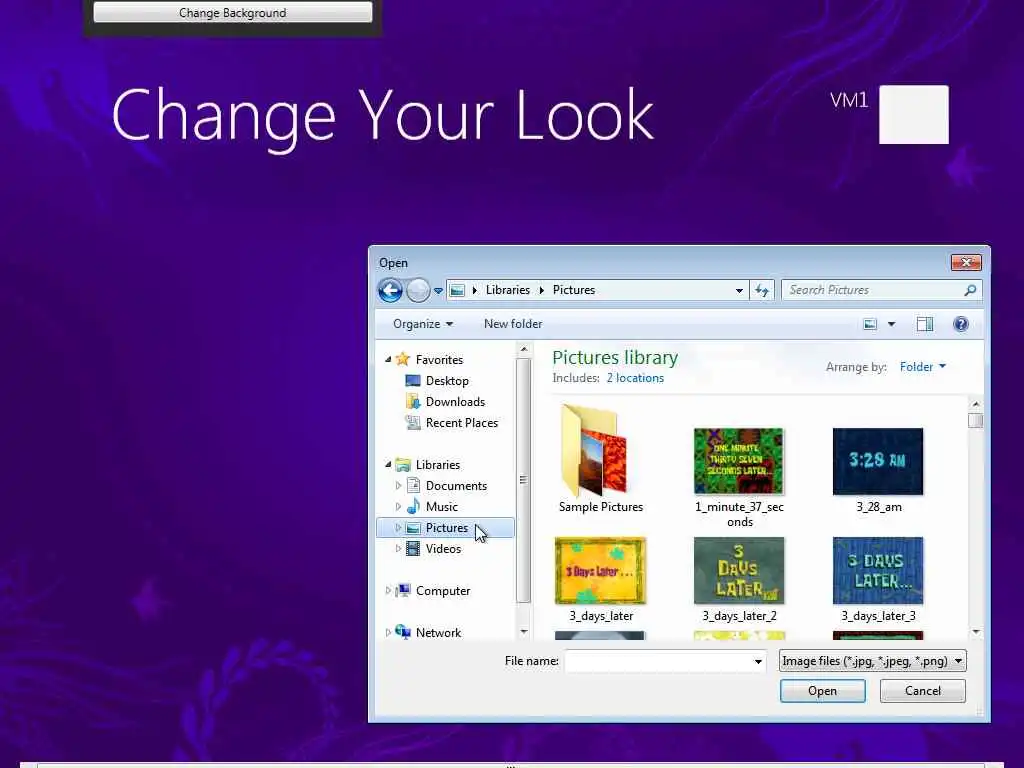Screen dimensions: 1024x768
Task: Go back using the blue Back arrow
Action: pyautogui.click(x=391, y=290)
